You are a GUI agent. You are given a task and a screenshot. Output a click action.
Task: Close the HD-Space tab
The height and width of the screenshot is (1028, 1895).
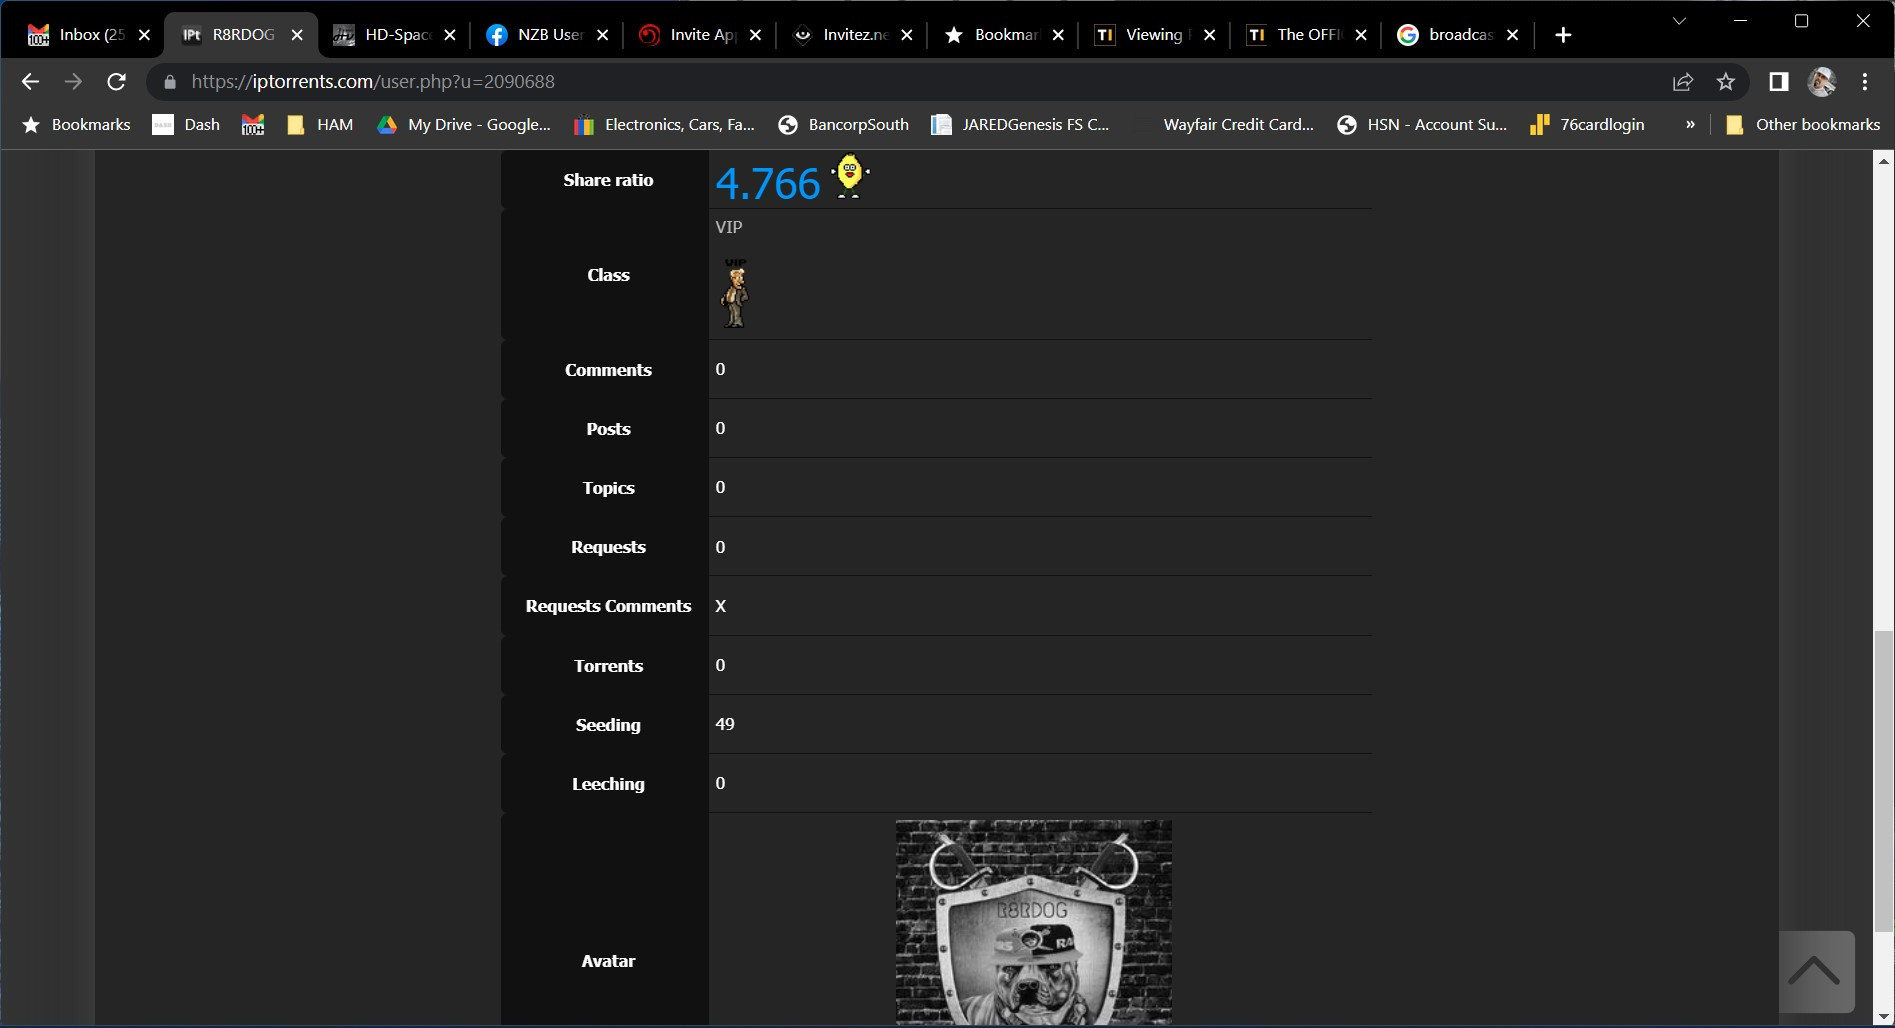point(450,35)
